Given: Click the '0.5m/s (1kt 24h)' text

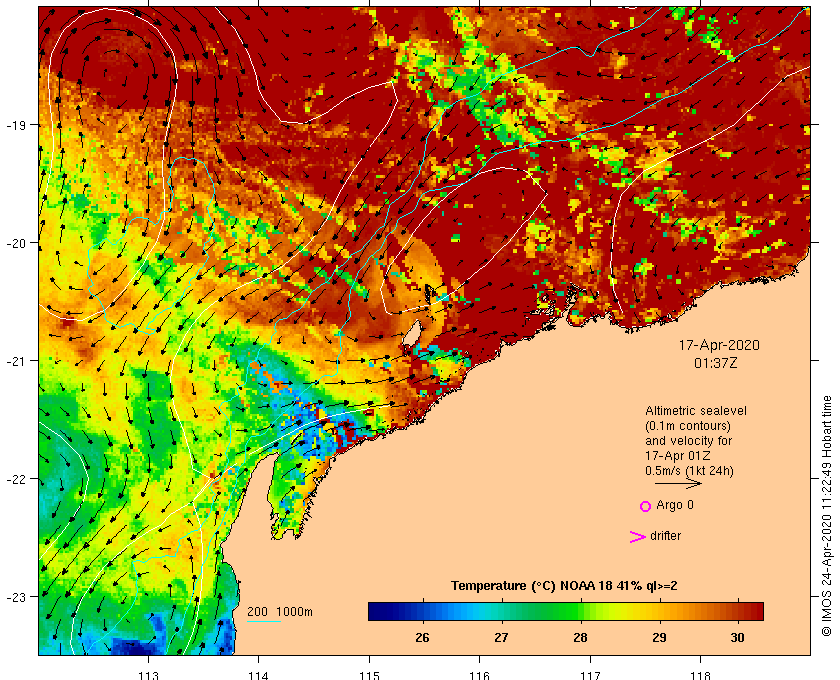Looking at the screenshot, I should pos(689,471).
